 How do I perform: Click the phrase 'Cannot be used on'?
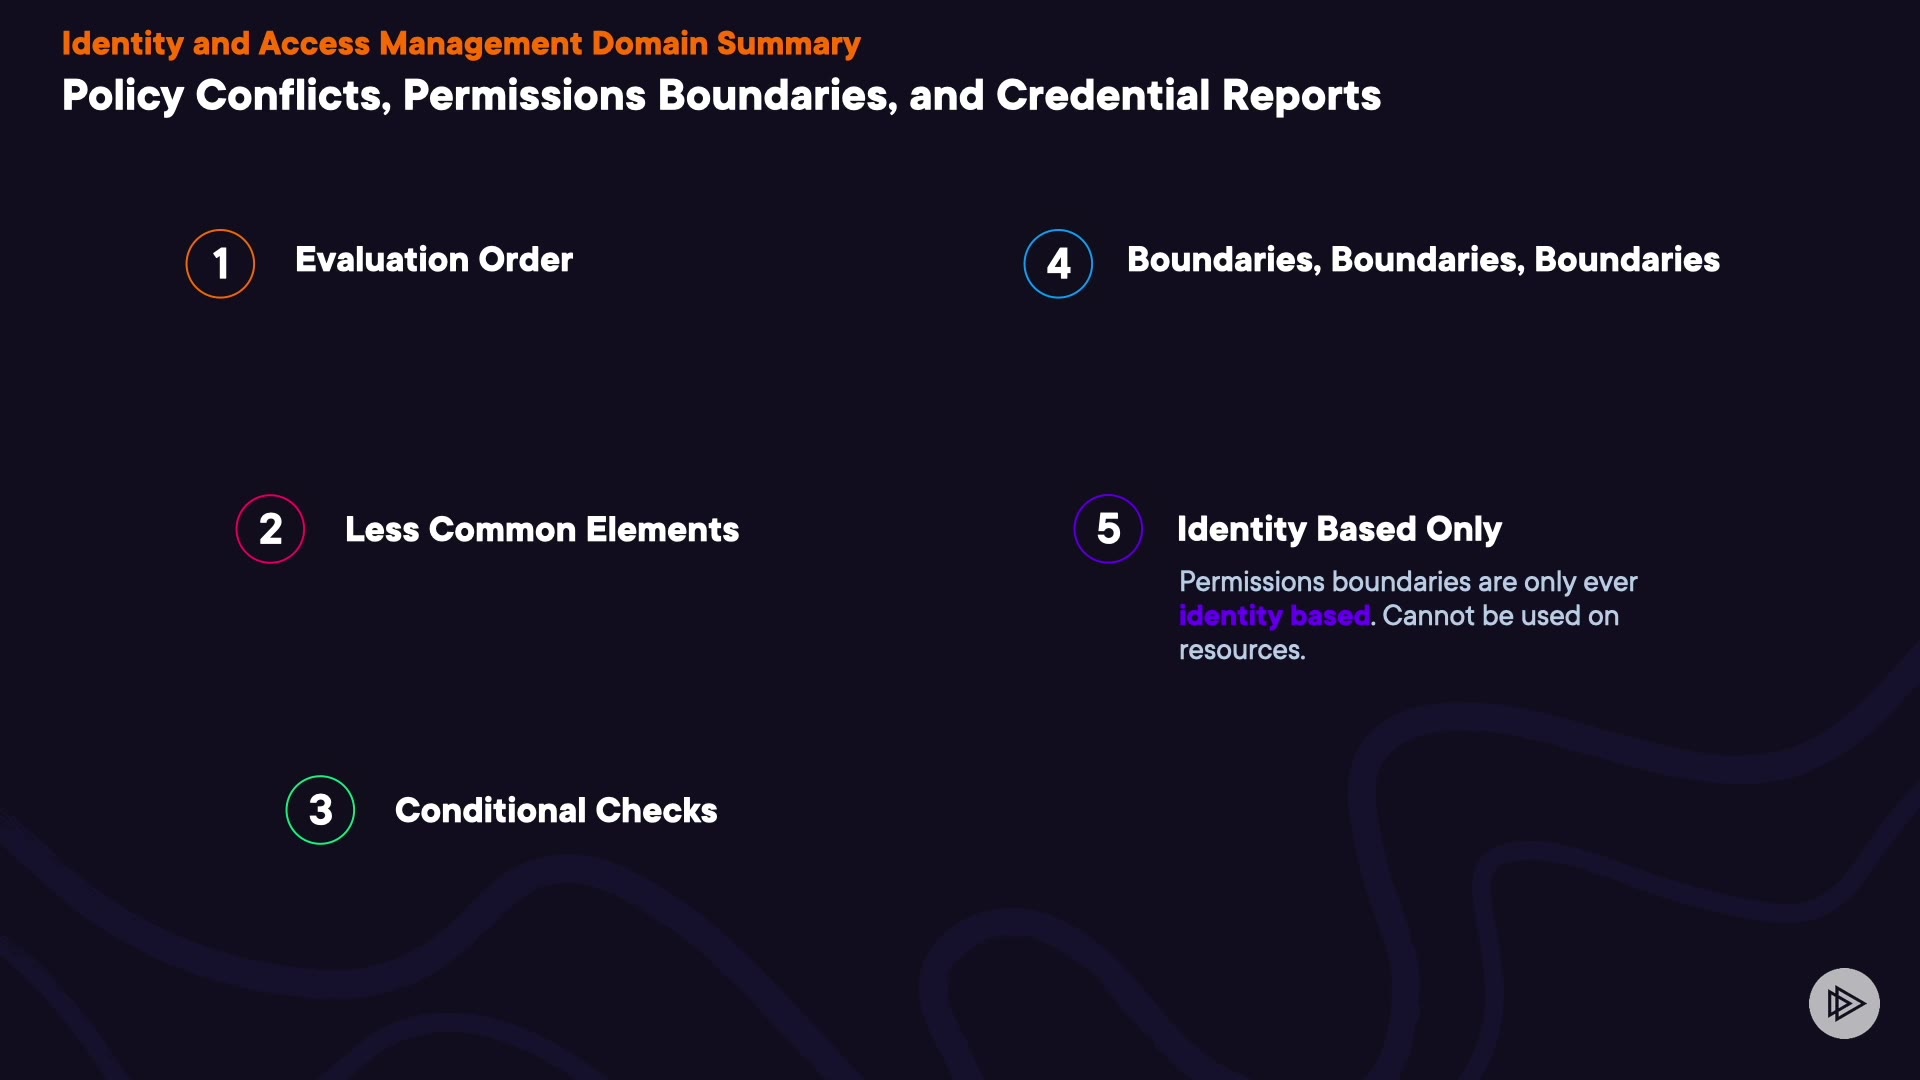[1500, 616]
